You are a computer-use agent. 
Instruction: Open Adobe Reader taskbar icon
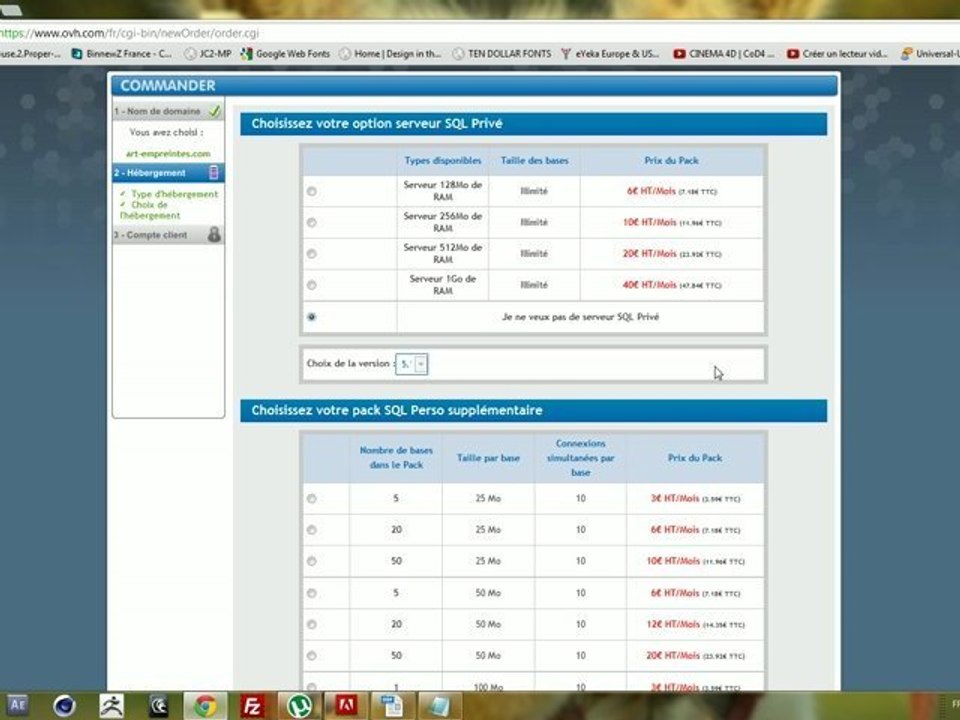[346, 706]
